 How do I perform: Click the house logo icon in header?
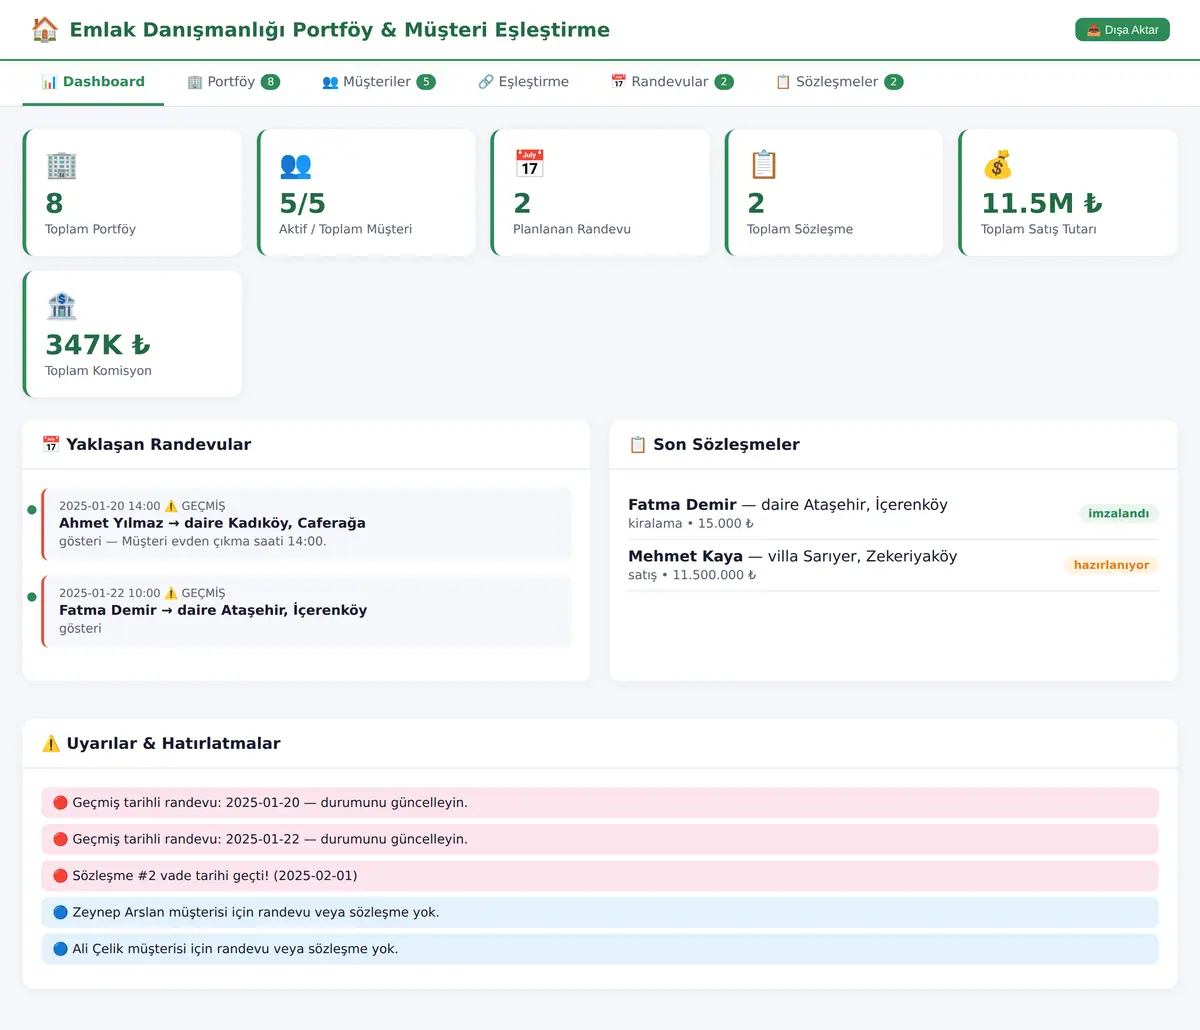(45, 30)
